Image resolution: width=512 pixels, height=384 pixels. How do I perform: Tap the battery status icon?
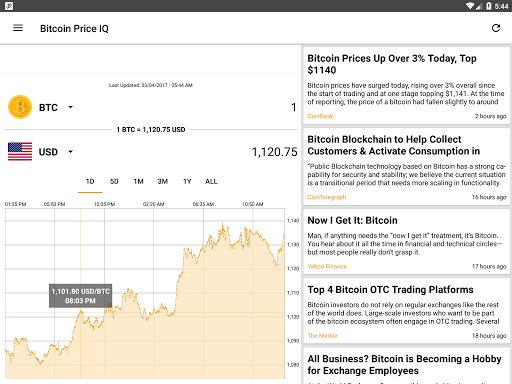[x=488, y=6]
